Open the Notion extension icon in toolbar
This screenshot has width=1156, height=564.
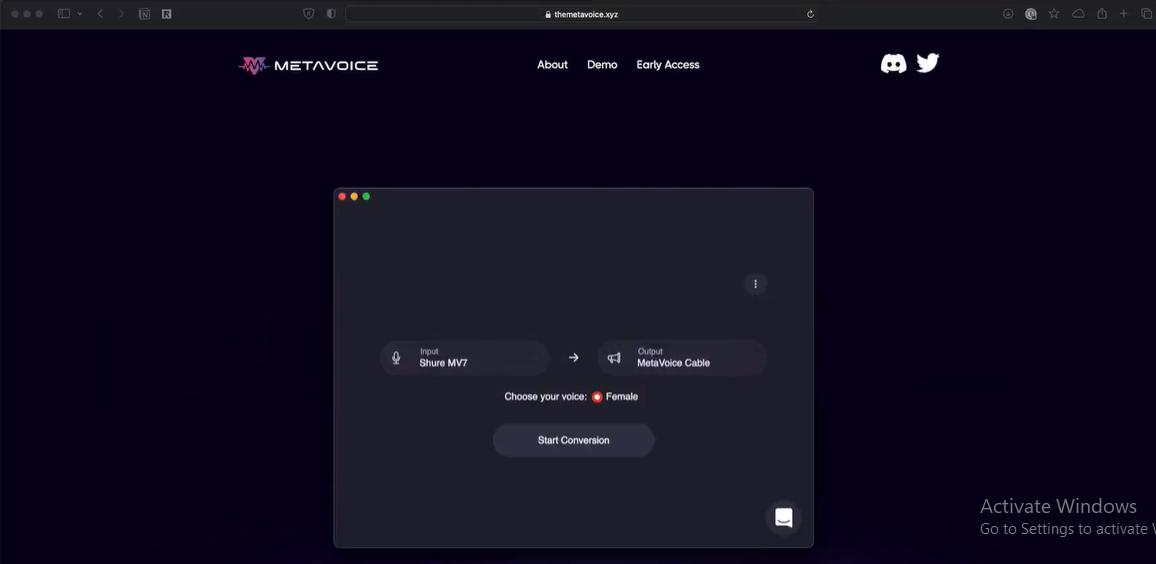click(144, 14)
